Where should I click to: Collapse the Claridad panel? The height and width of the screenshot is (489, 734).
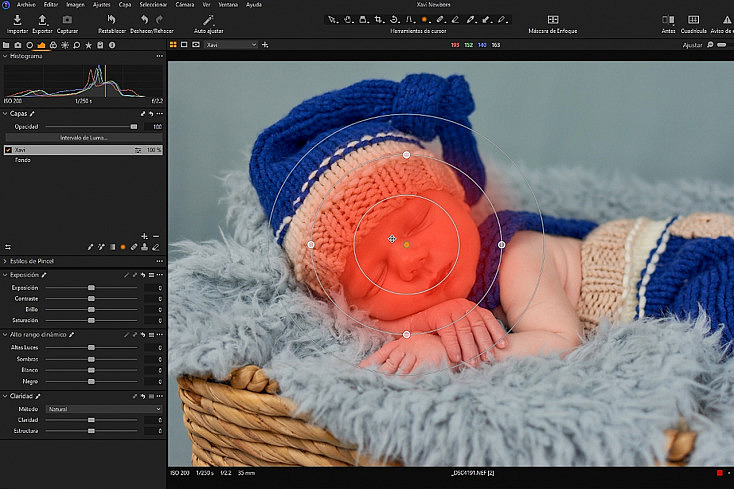click(5, 396)
